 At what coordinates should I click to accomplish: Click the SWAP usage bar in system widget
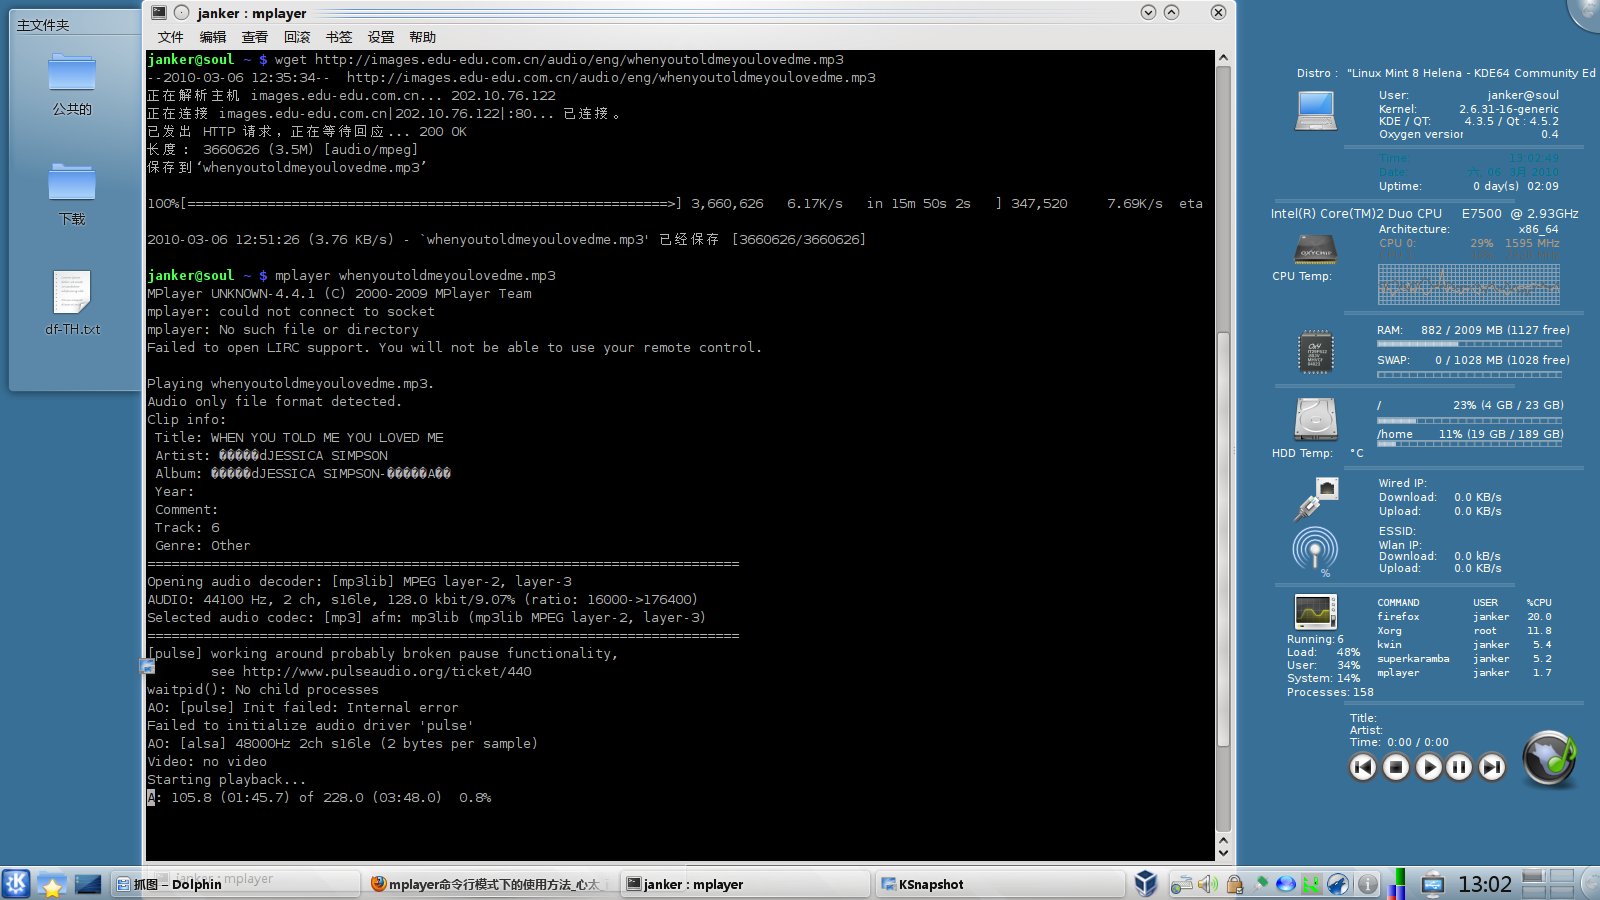click(x=1469, y=375)
